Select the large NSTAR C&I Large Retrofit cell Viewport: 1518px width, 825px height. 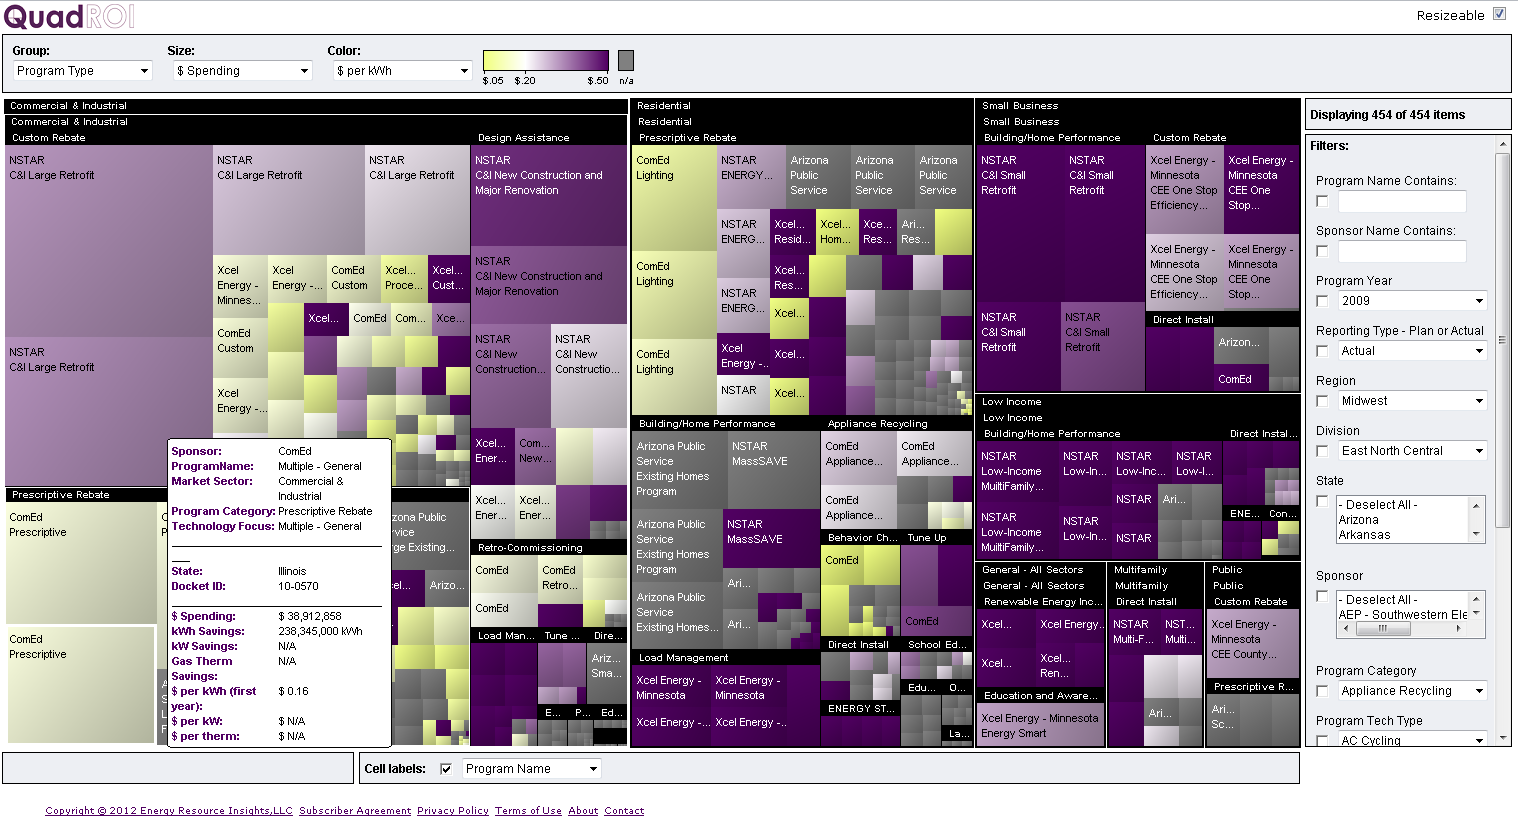[x=108, y=240]
